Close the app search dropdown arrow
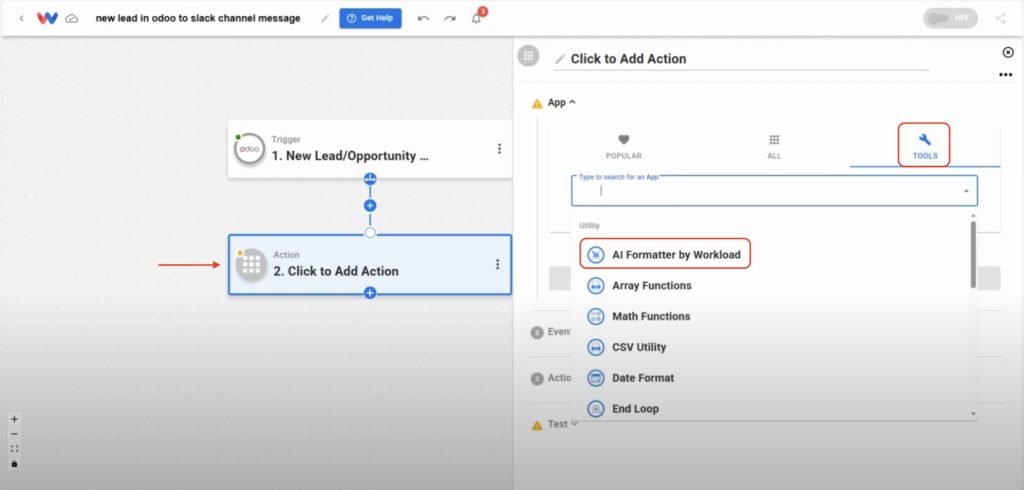This screenshot has width=1024, height=490. [x=966, y=191]
